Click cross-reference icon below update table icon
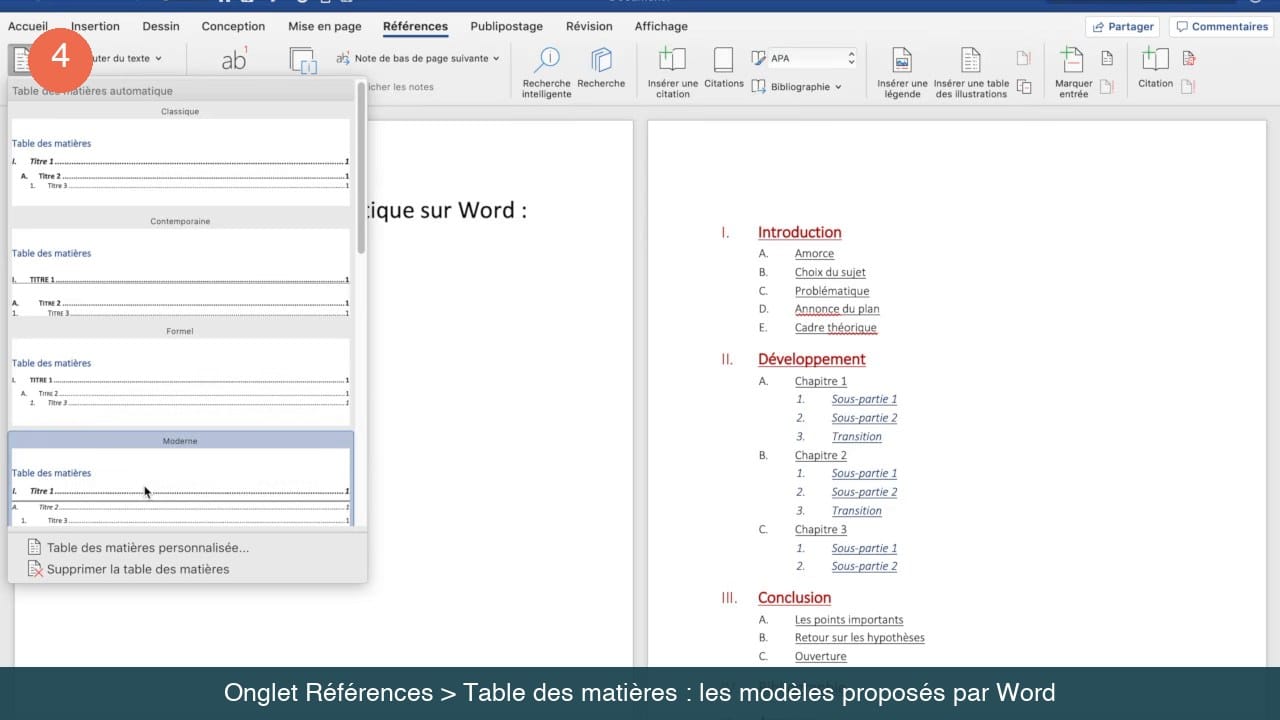Screen dimensions: 1280x720 point(1024,87)
